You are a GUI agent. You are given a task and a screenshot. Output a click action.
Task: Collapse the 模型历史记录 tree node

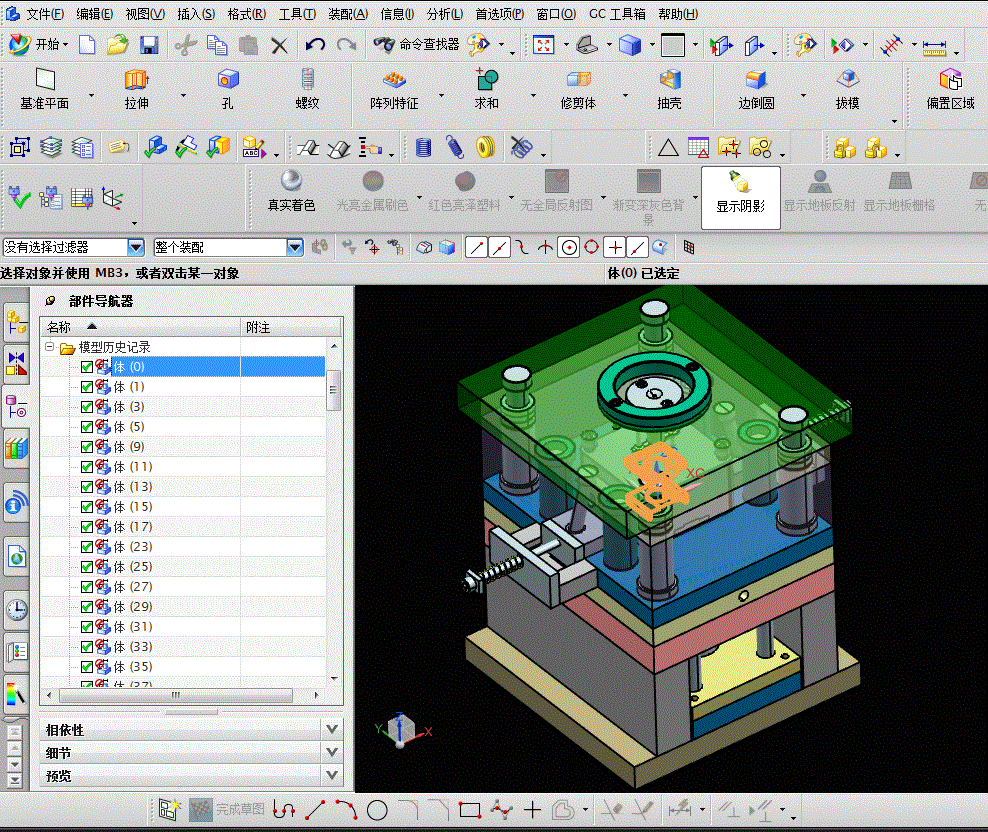pos(49,347)
